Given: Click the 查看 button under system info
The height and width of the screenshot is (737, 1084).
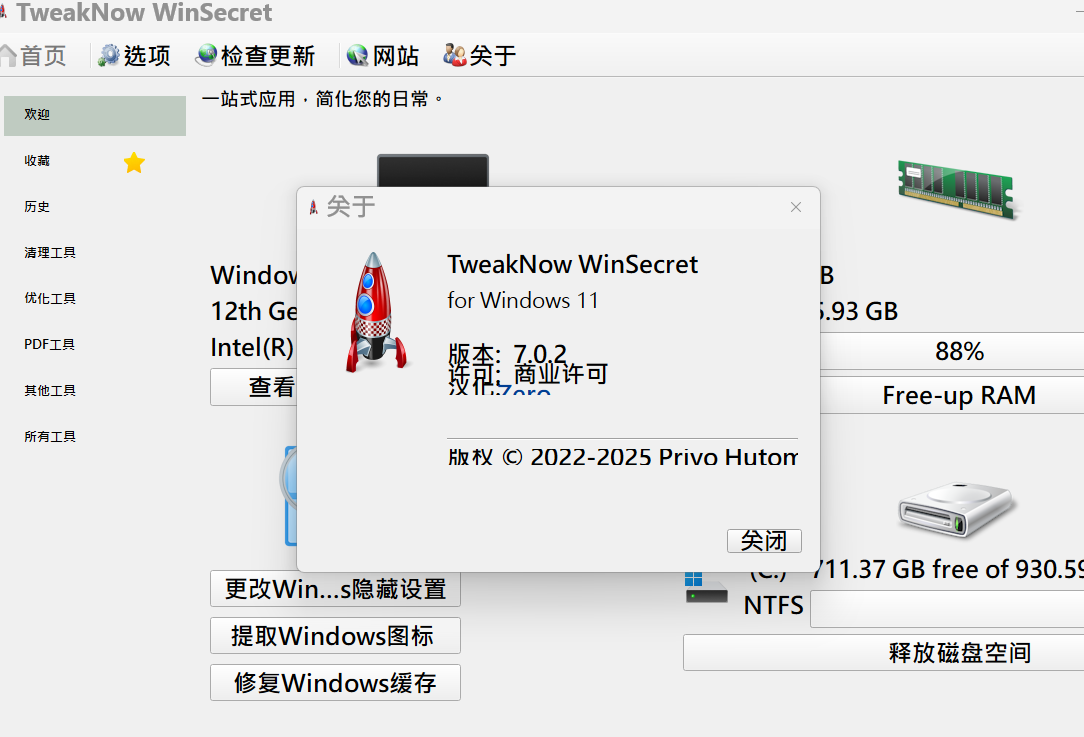Looking at the screenshot, I should 254,387.
